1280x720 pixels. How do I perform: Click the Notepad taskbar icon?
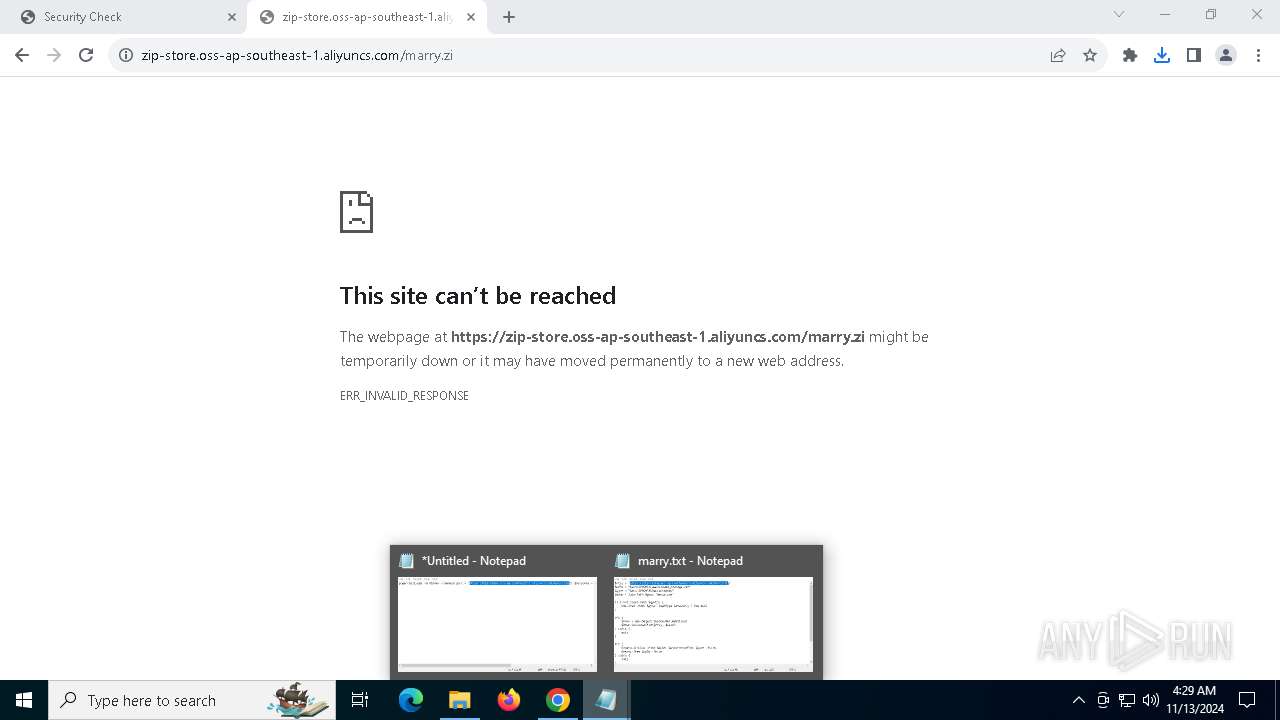click(606, 700)
